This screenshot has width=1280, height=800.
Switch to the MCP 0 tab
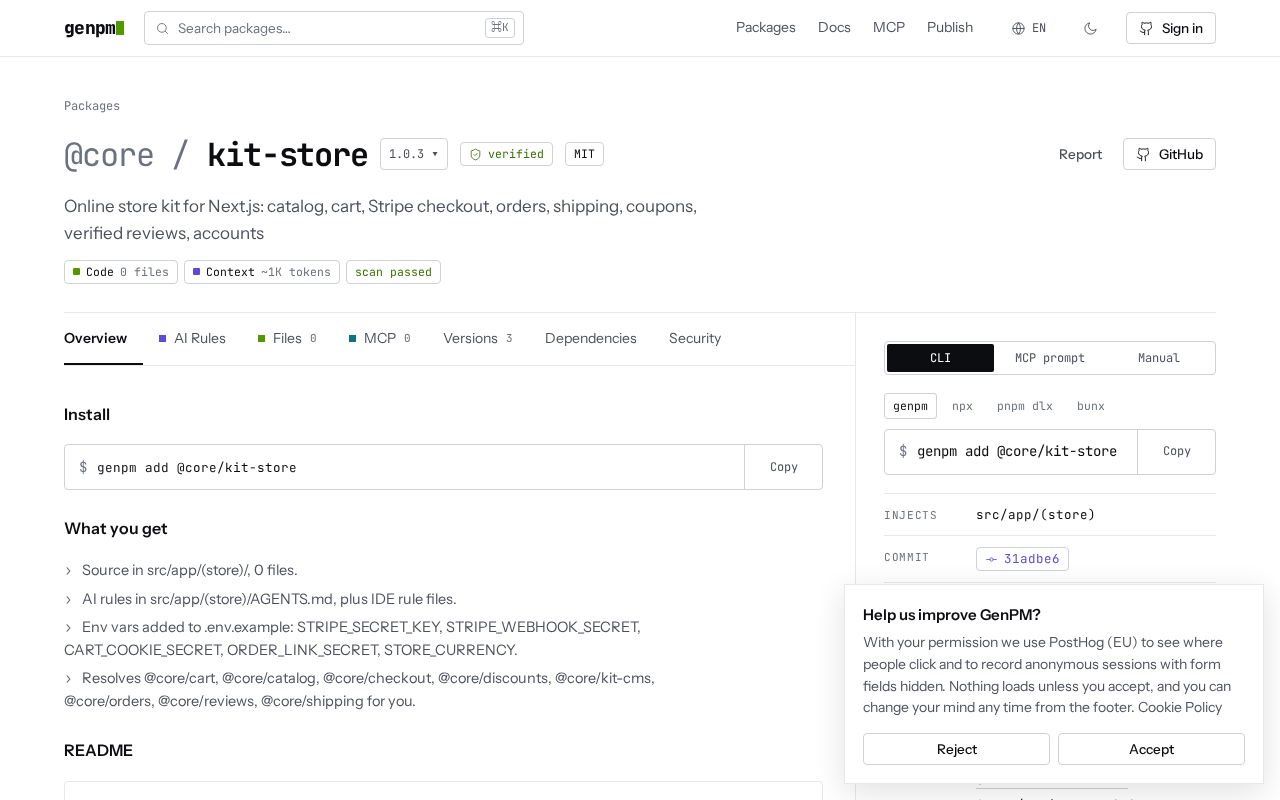[380, 338]
